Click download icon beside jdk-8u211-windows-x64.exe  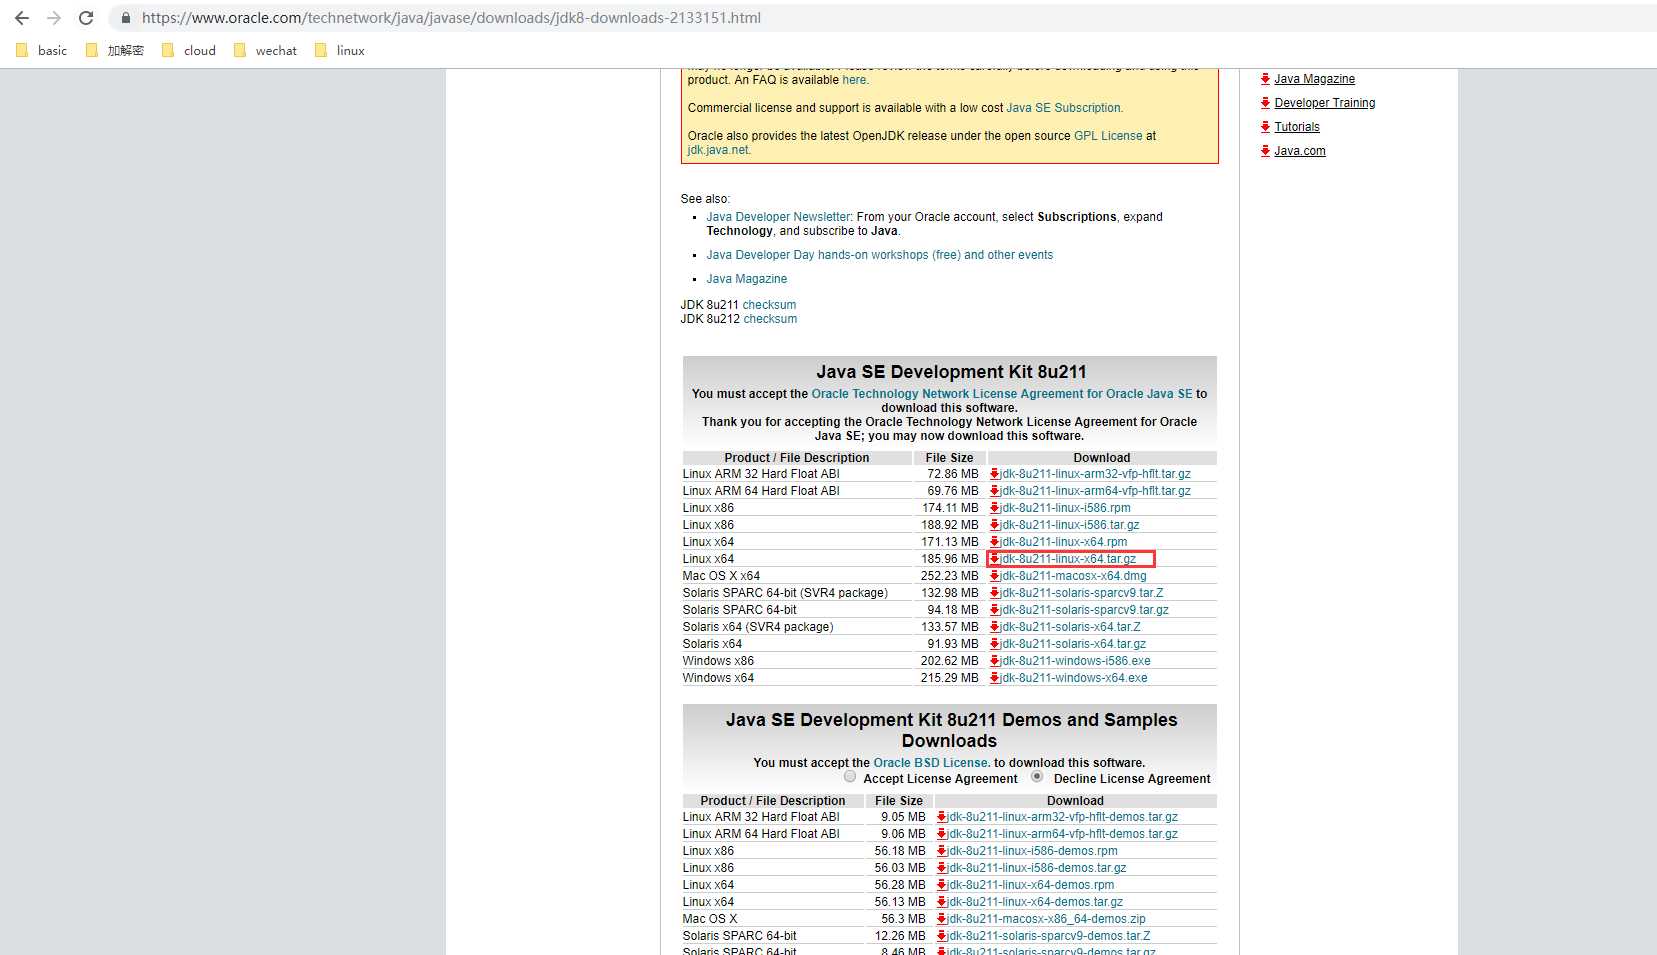(x=995, y=678)
